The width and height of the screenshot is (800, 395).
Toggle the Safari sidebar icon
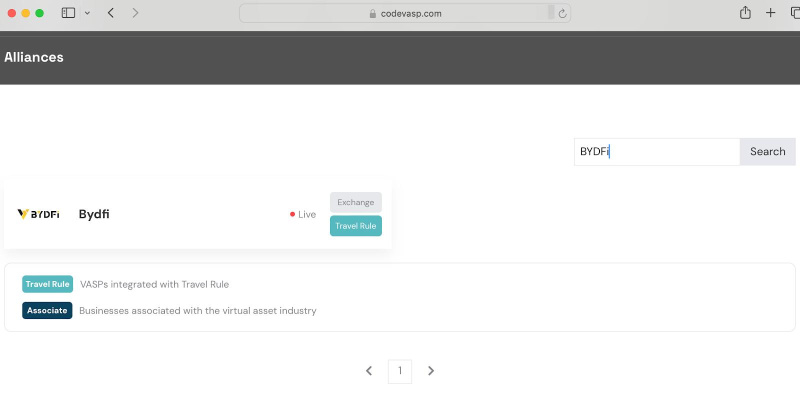click(68, 13)
